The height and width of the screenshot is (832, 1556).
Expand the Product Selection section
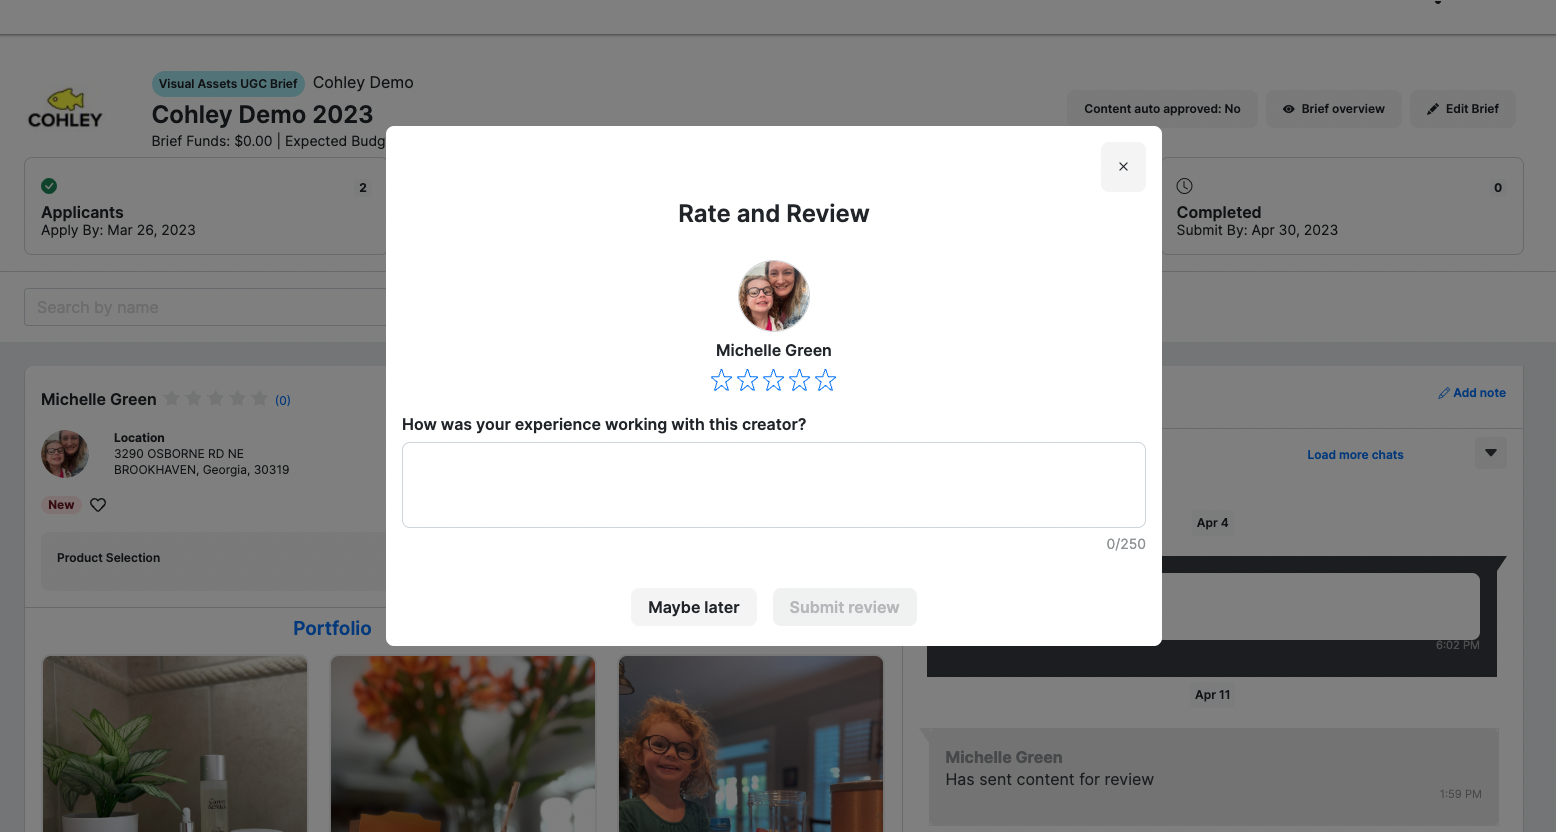point(213,560)
